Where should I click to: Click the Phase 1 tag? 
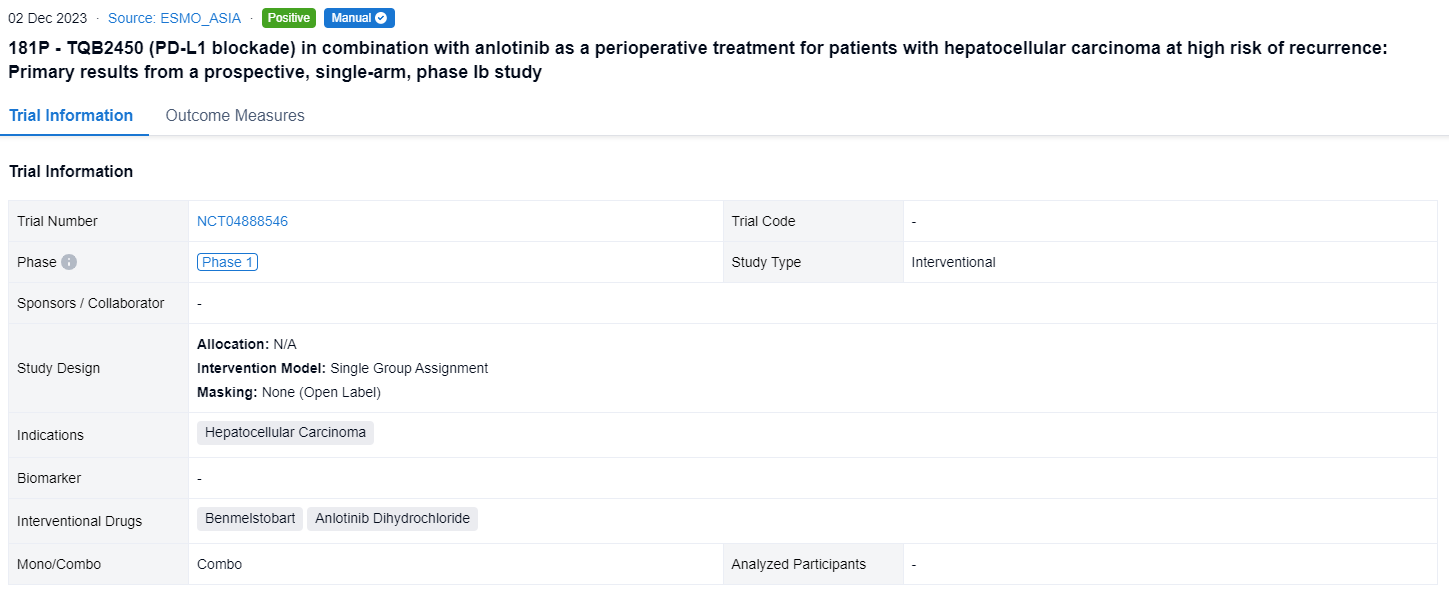pos(227,262)
